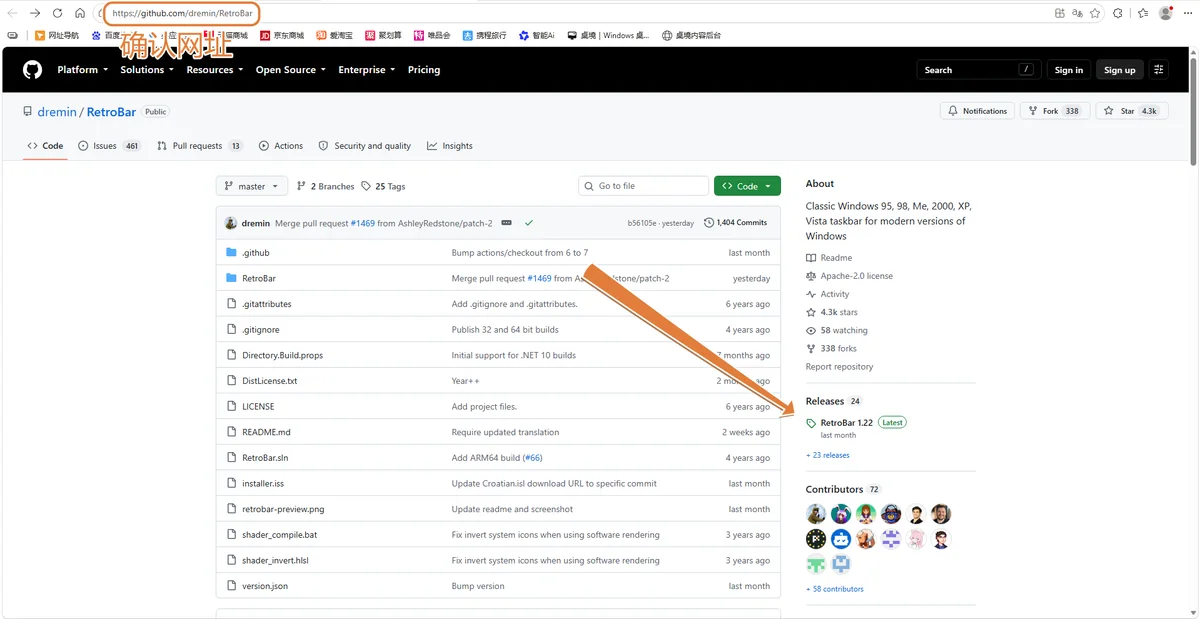Open the Open Source dropdown
Viewport: 1200px width, 619px height.
pos(291,70)
